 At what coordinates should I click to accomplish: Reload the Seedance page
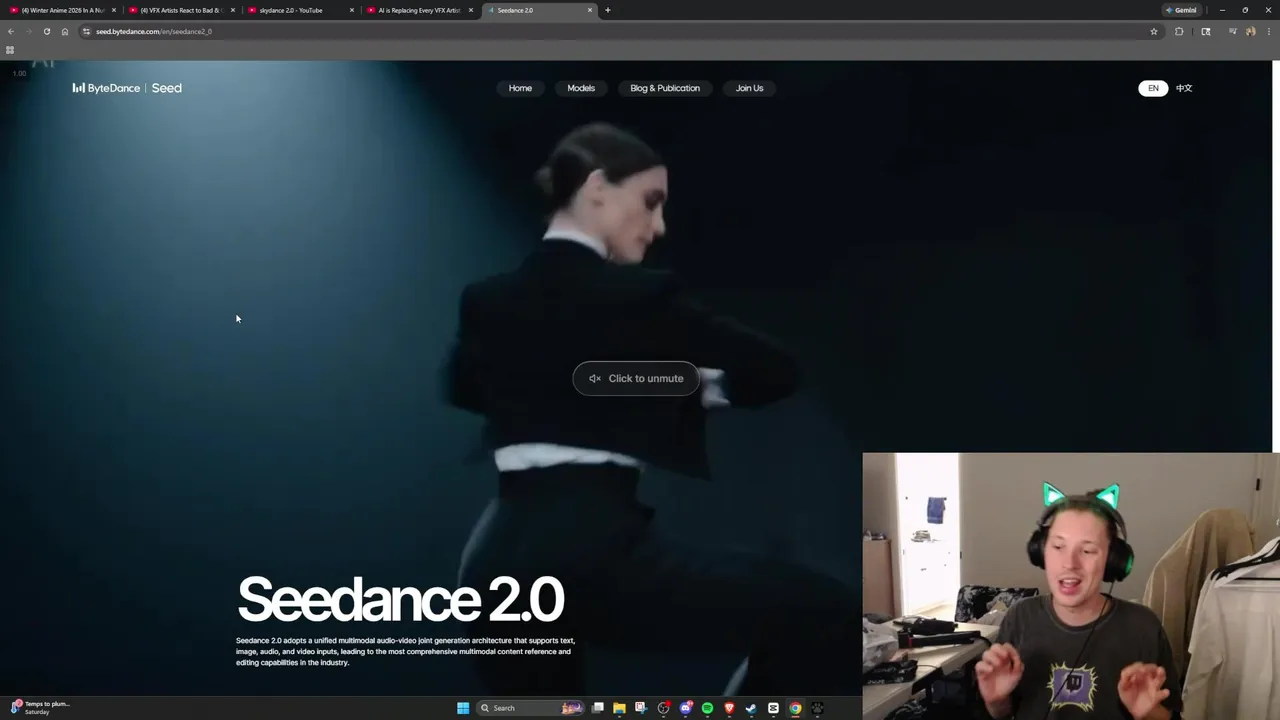pyautogui.click(x=46, y=31)
